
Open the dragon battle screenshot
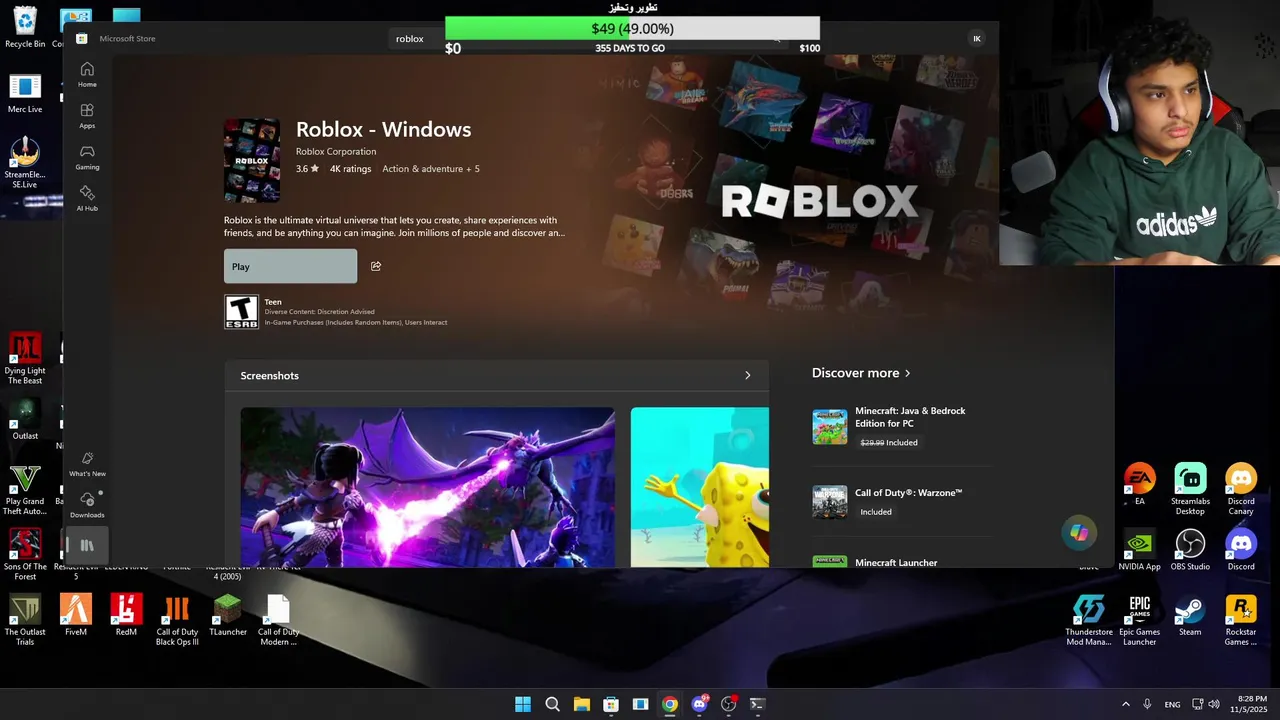(428, 487)
